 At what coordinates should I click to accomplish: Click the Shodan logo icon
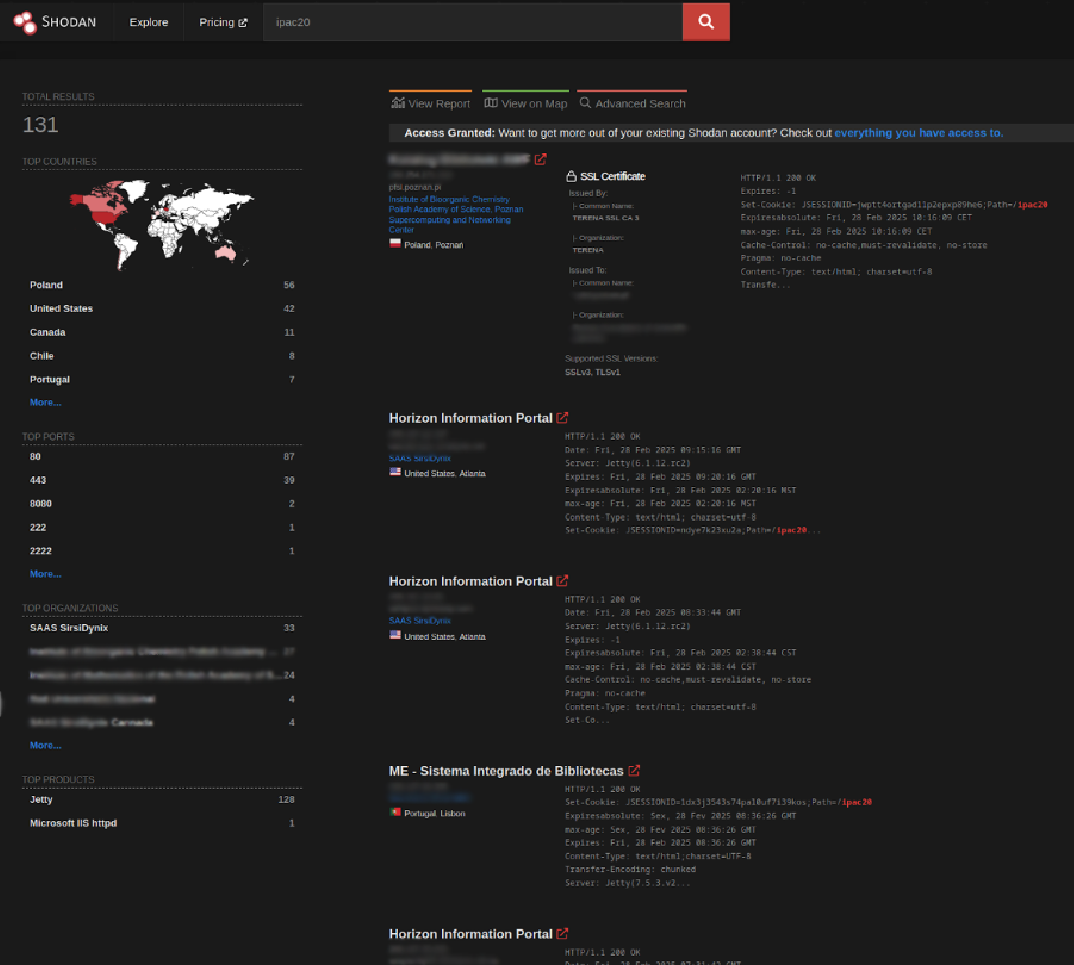coord(25,22)
